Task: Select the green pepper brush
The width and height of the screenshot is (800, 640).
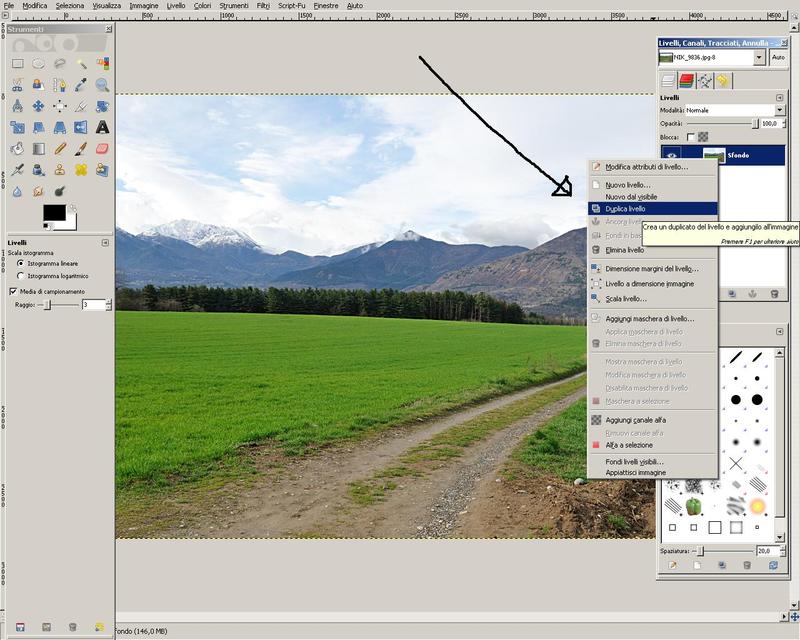Action: point(692,506)
